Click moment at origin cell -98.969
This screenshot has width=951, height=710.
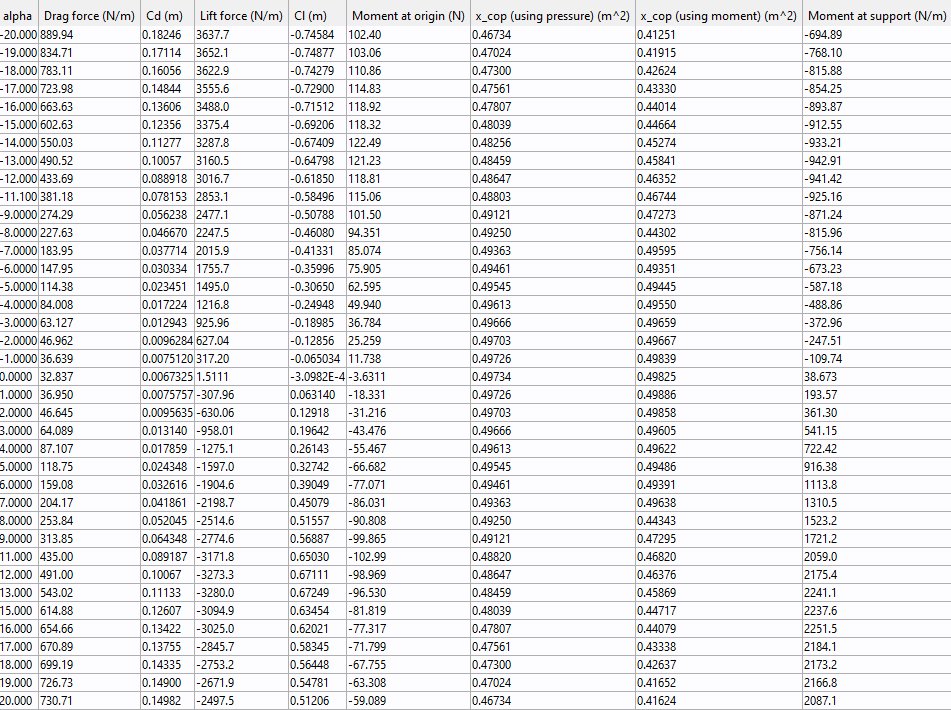408,575
